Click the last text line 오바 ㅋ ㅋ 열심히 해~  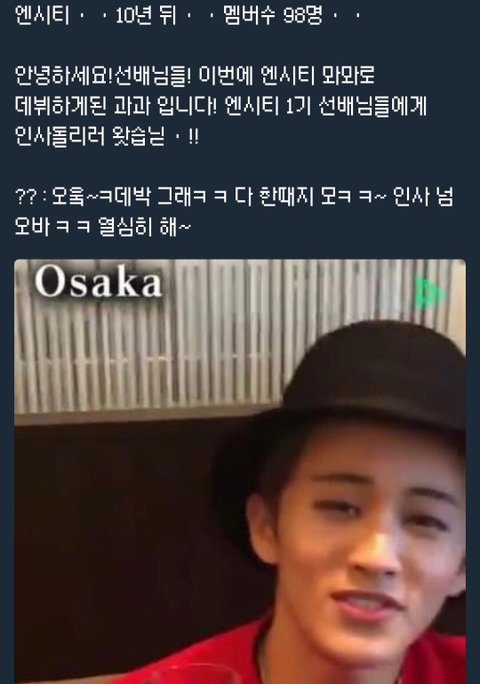(103, 227)
